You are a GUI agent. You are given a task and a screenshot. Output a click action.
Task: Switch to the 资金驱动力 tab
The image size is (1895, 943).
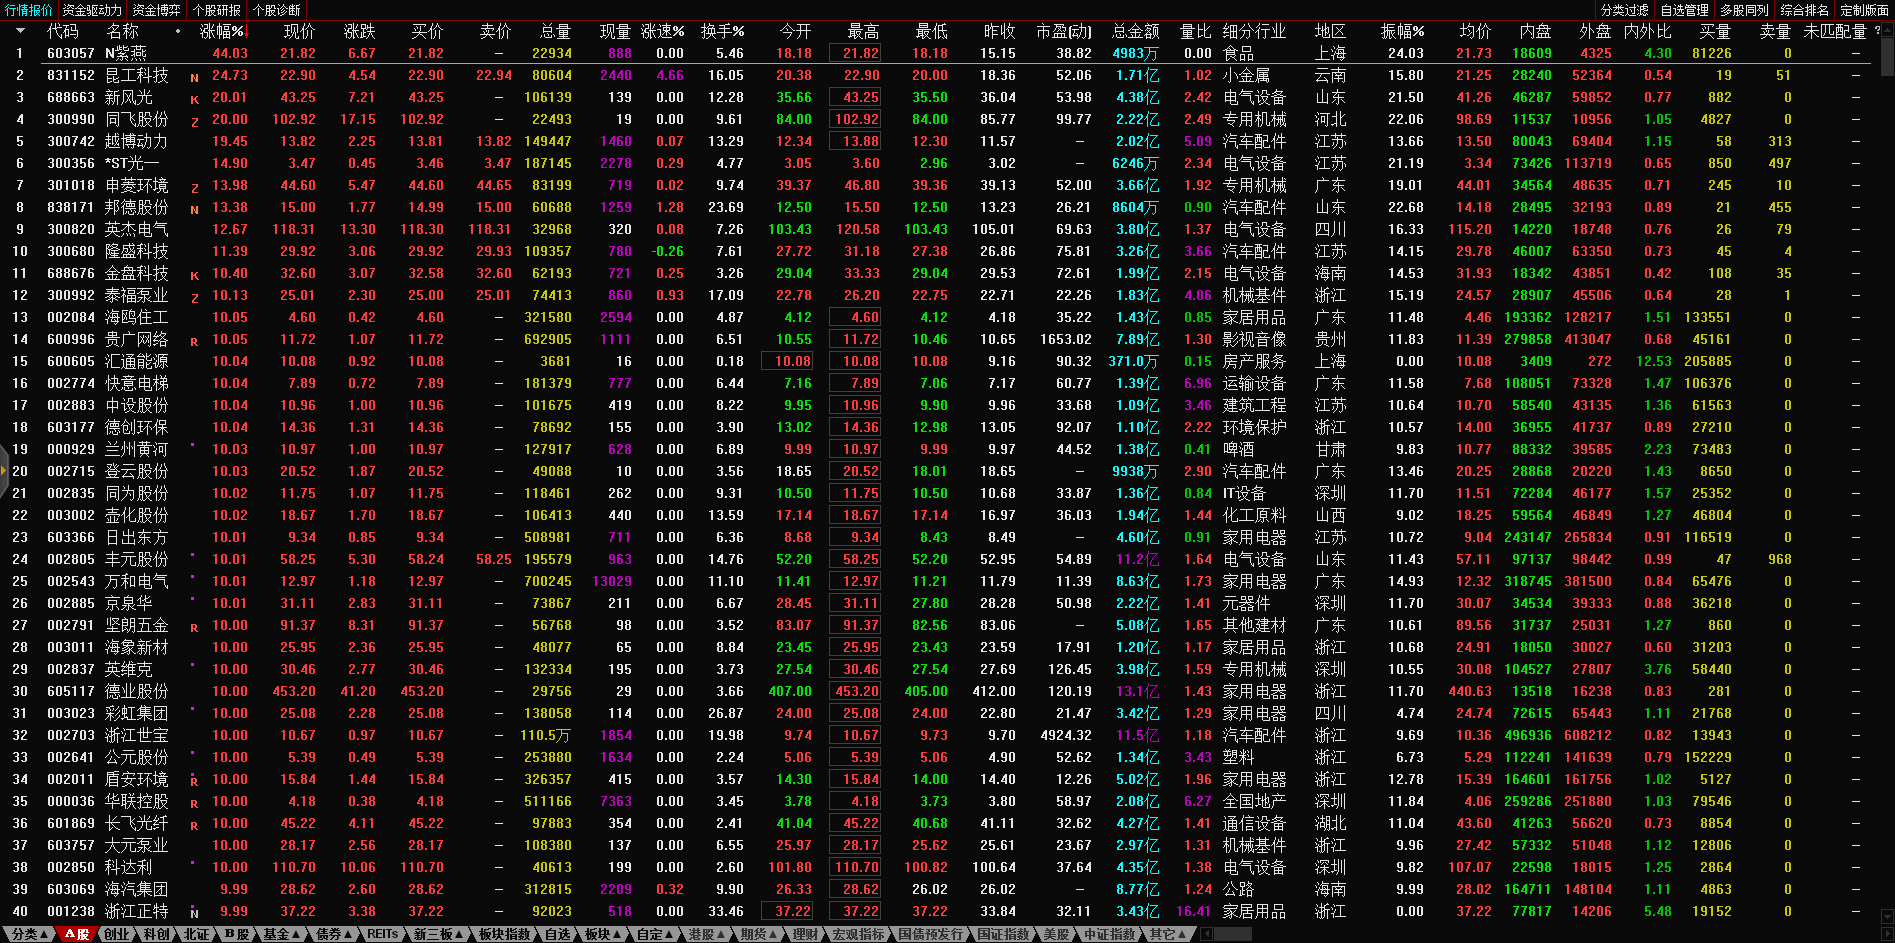pos(91,10)
